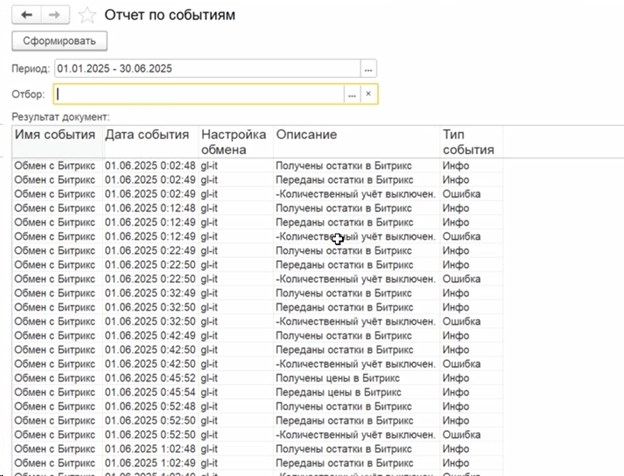Select the Дата события column header

pyautogui.click(x=147, y=135)
